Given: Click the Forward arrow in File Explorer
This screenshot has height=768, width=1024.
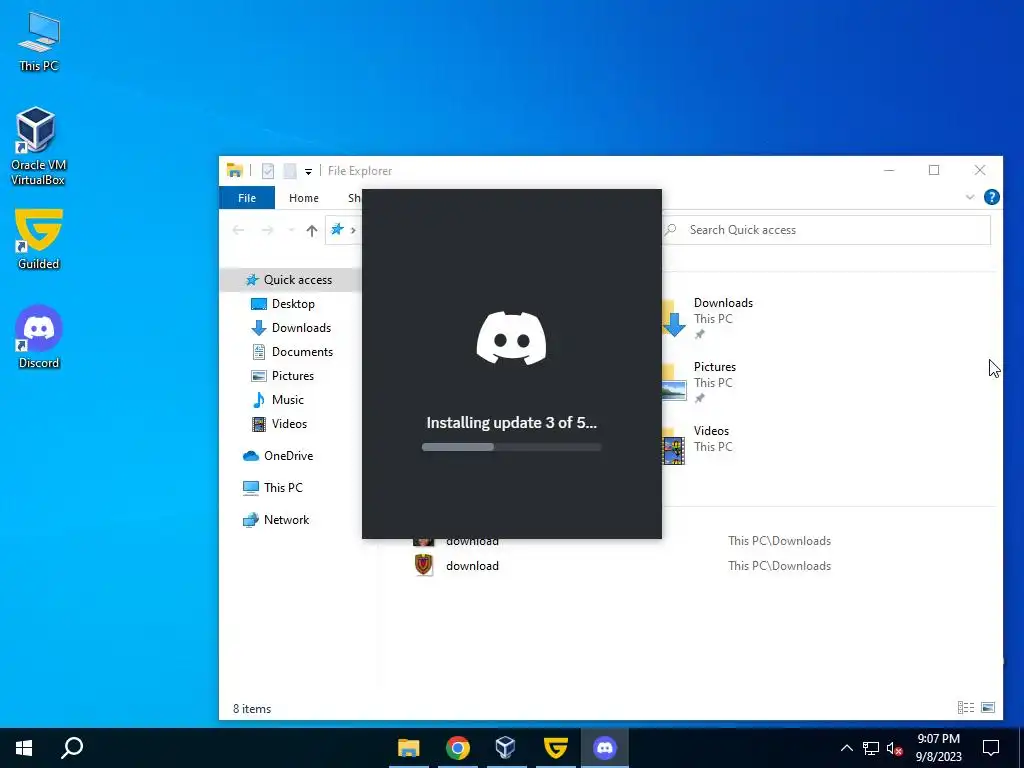Looking at the screenshot, I should point(267,230).
